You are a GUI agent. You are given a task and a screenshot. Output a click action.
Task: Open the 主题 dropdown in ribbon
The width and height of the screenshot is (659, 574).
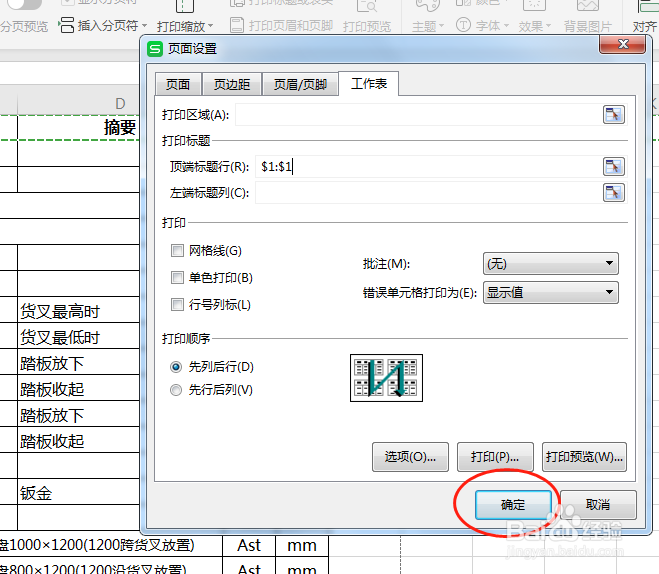point(428,26)
